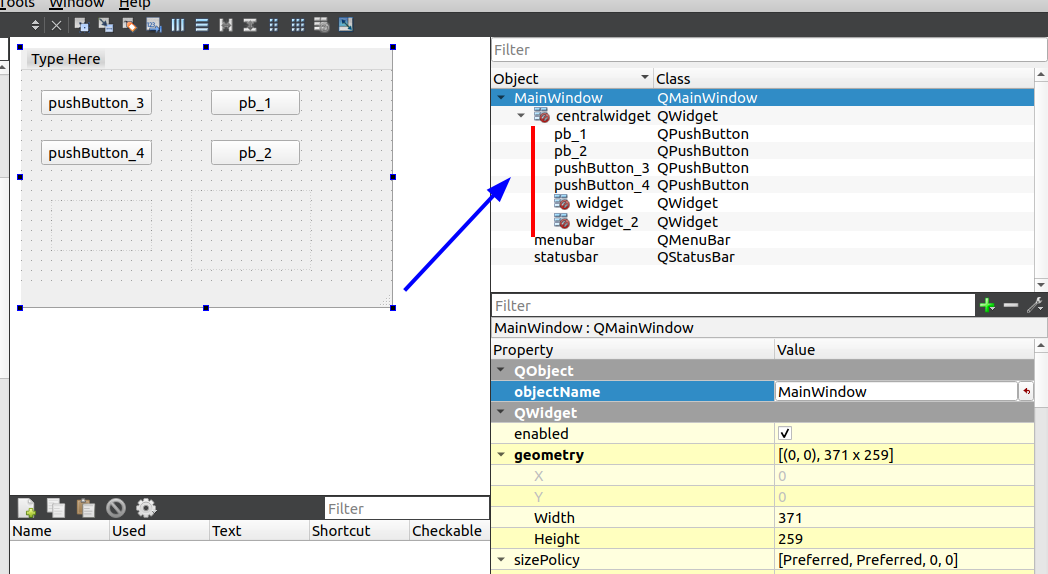Activate the Edit Tab Order tool
This screenshot has height=574, width=1048.
tap(154, 25)
